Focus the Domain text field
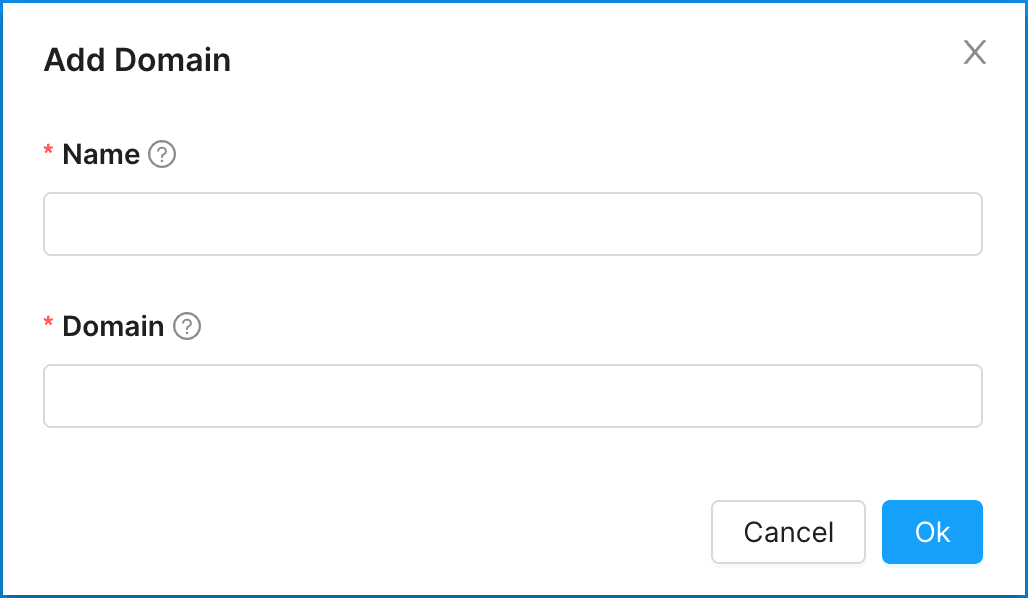 click(512, 396)
